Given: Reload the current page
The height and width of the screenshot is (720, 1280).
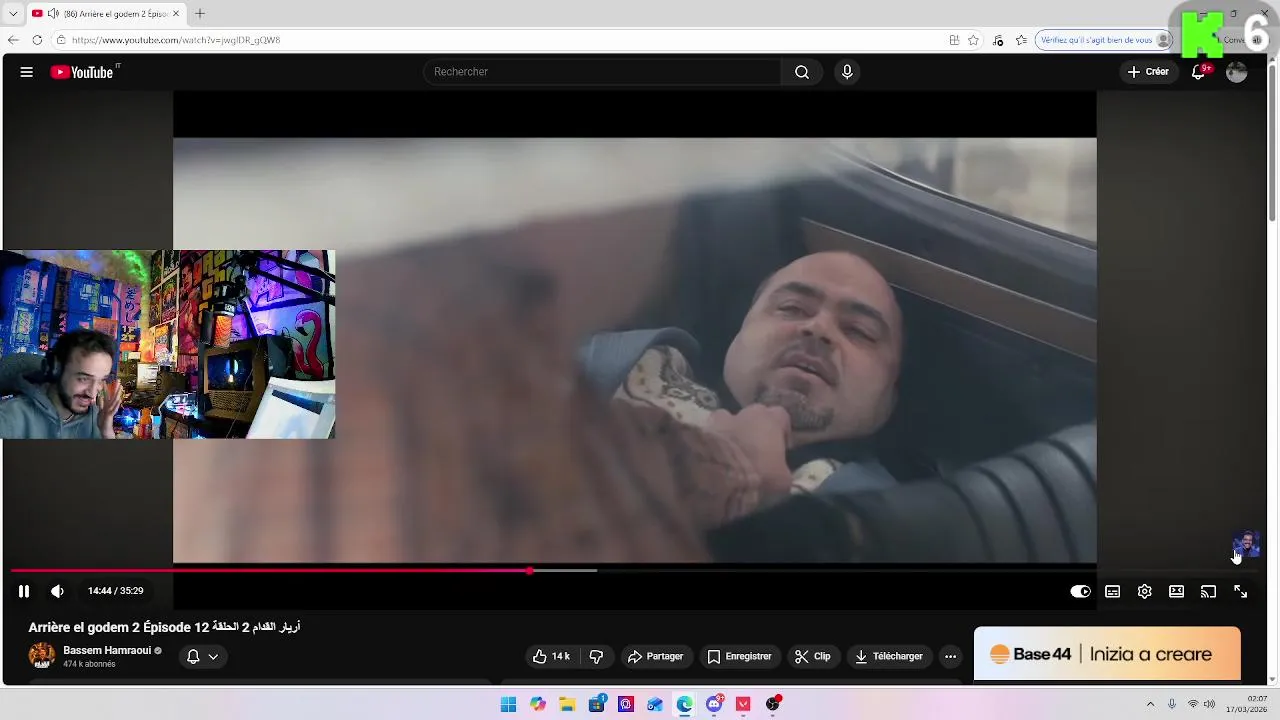Looking at the screenshot, I should [37, 40].
